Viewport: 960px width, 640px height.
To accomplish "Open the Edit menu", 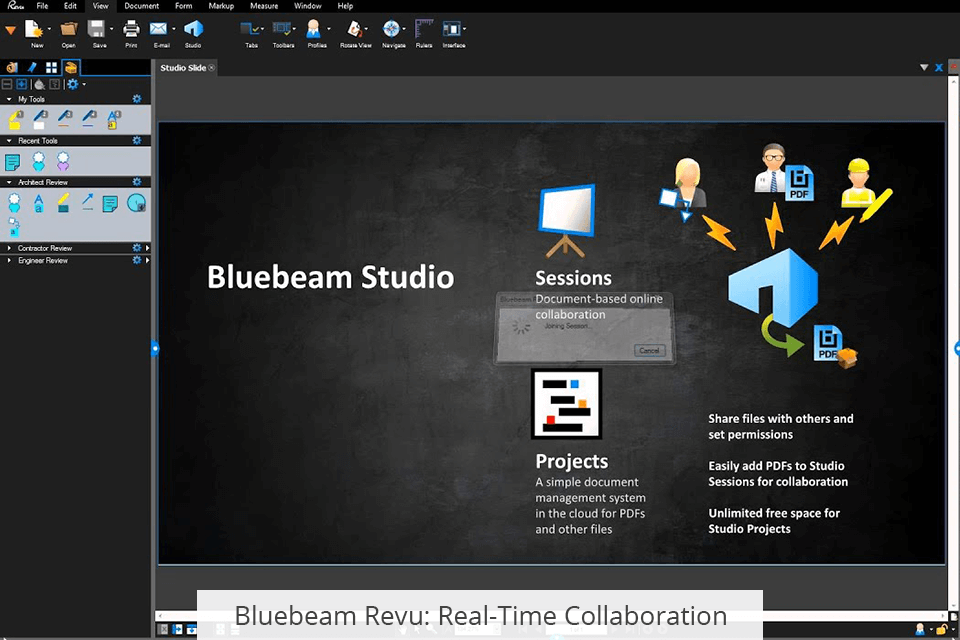I will click(70, 6).
